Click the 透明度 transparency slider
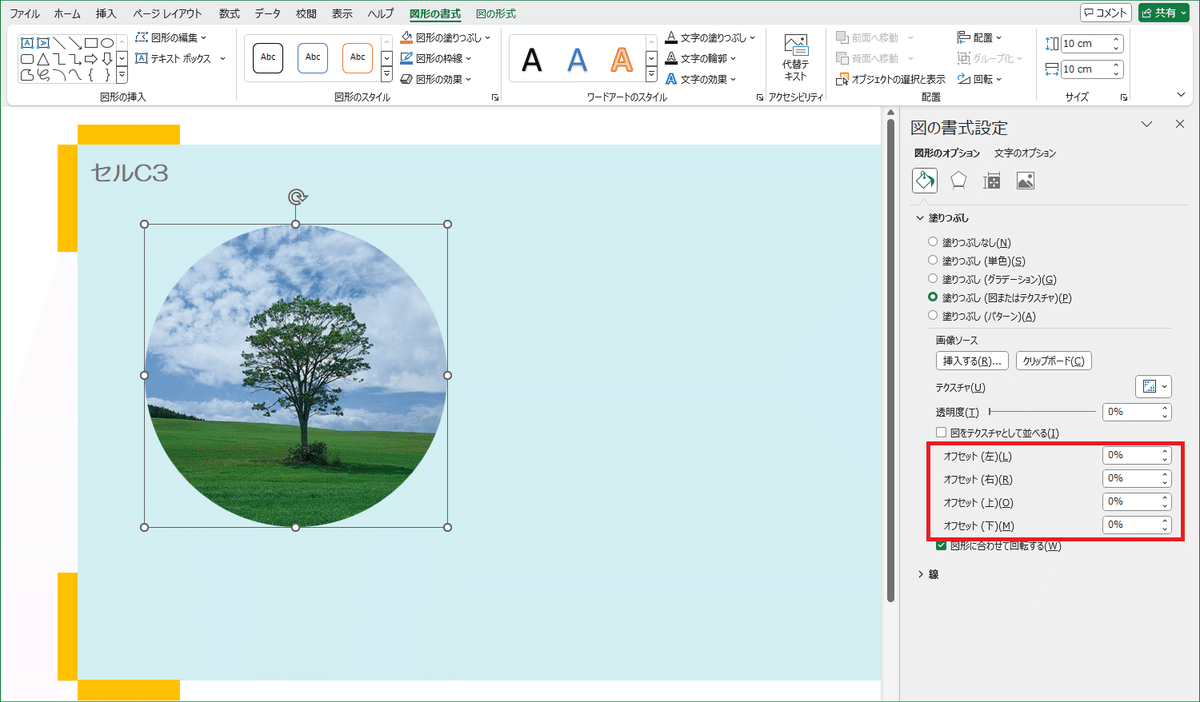Viewport: 1200px width, 702px height. [1042, 411]
